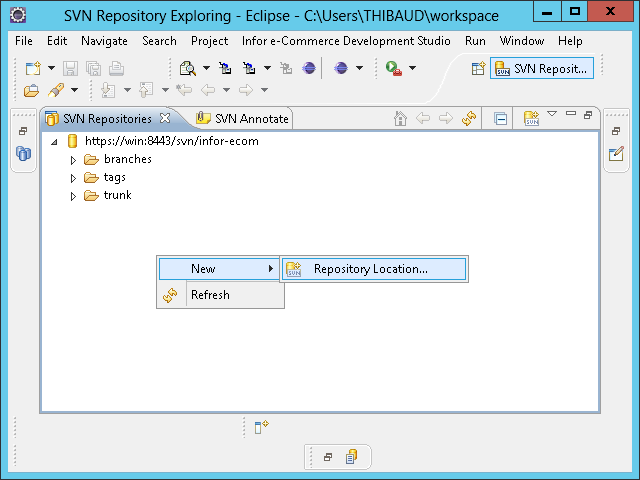Click the New Repository Location toolbar icon
640x480 pixels.
(530, 118)
